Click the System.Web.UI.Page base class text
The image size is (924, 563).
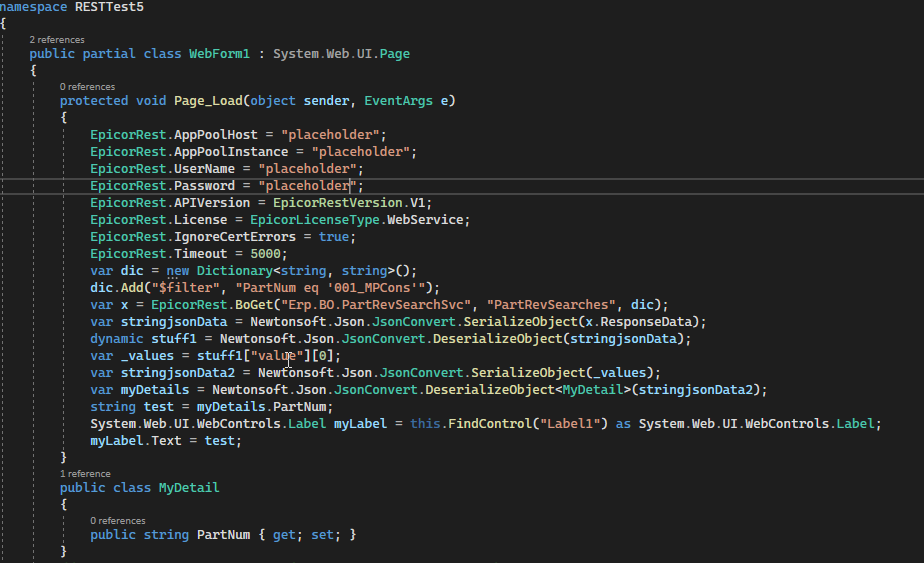pos(341,54)
